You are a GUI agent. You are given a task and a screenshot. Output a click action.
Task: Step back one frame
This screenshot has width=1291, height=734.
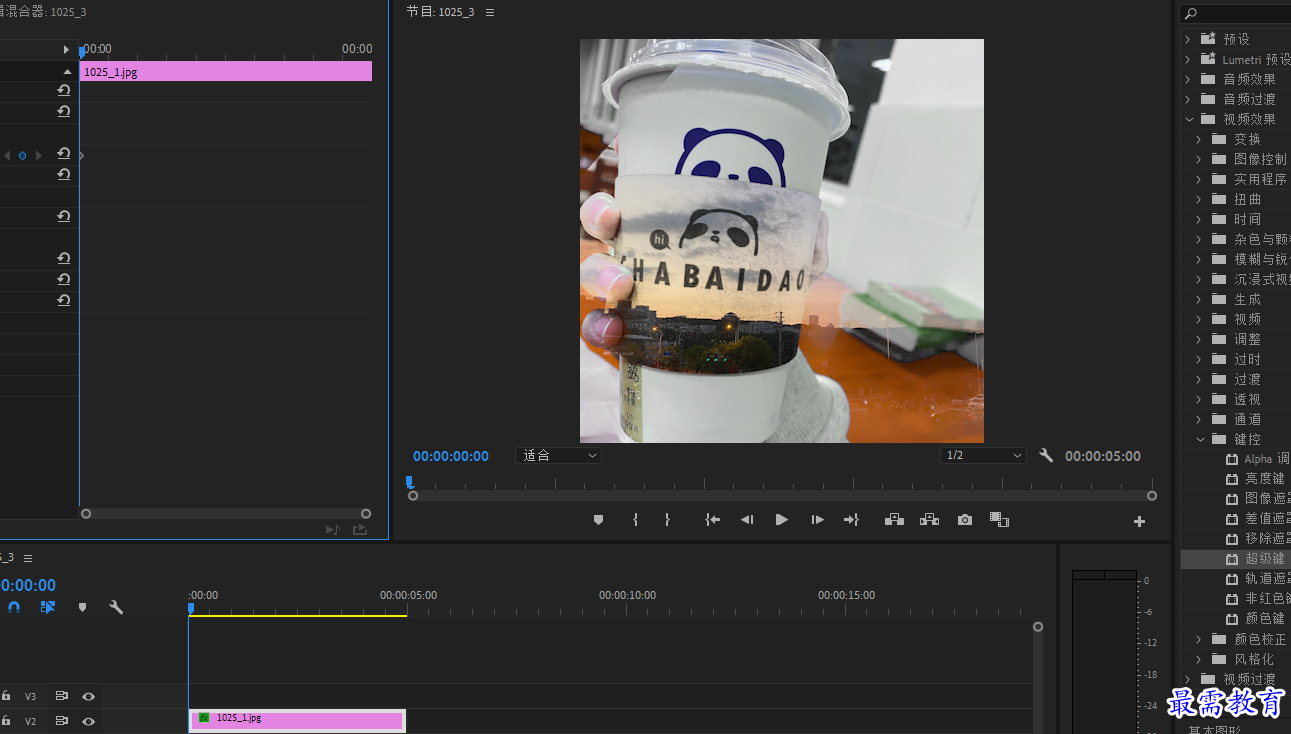pyautogui.click(x=746, y=520)
